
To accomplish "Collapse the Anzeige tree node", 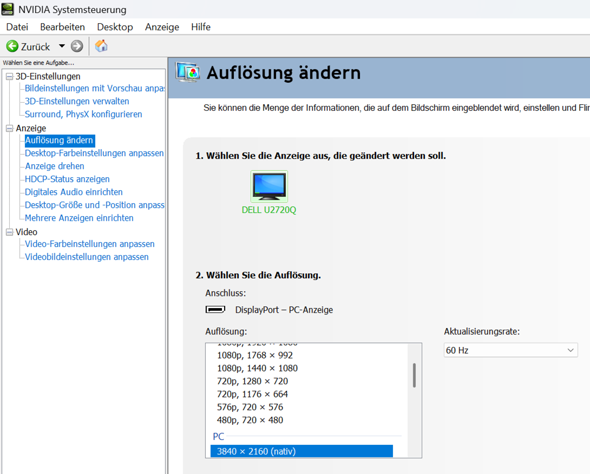I will click(x=9, y=129).
